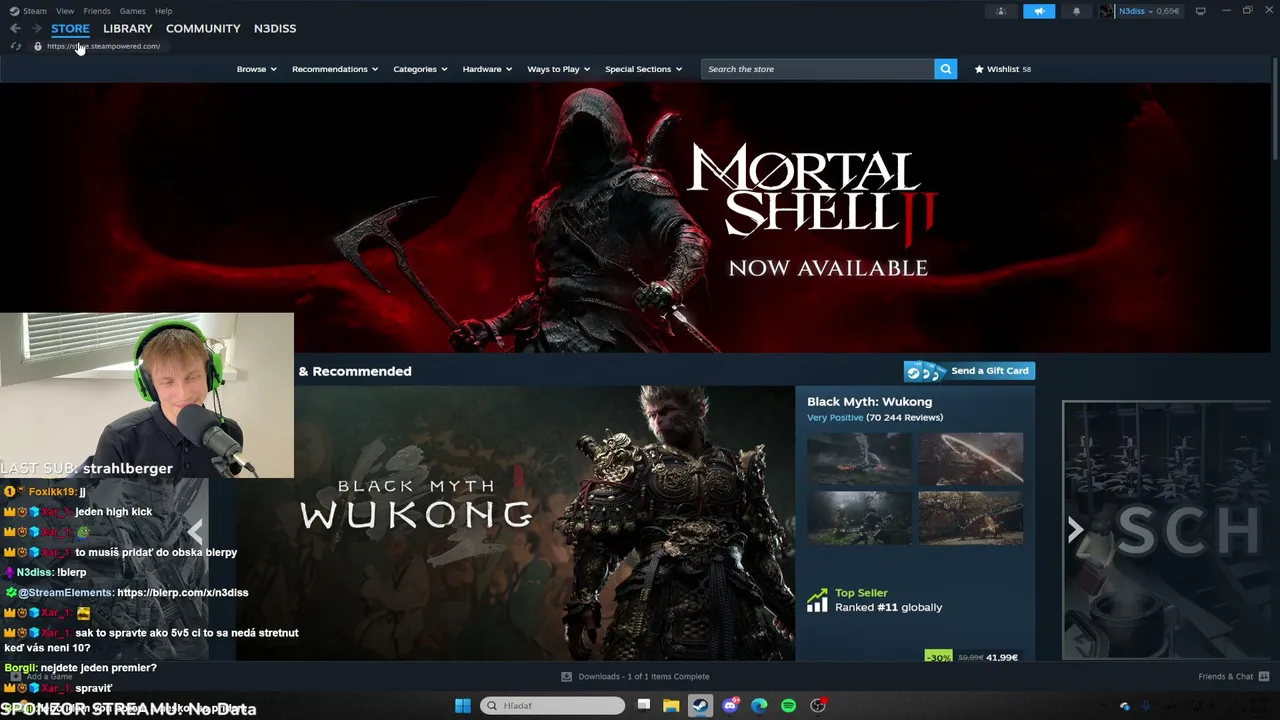Open the Friends menu
1280x720 pixels.
[x=97, y=11]
